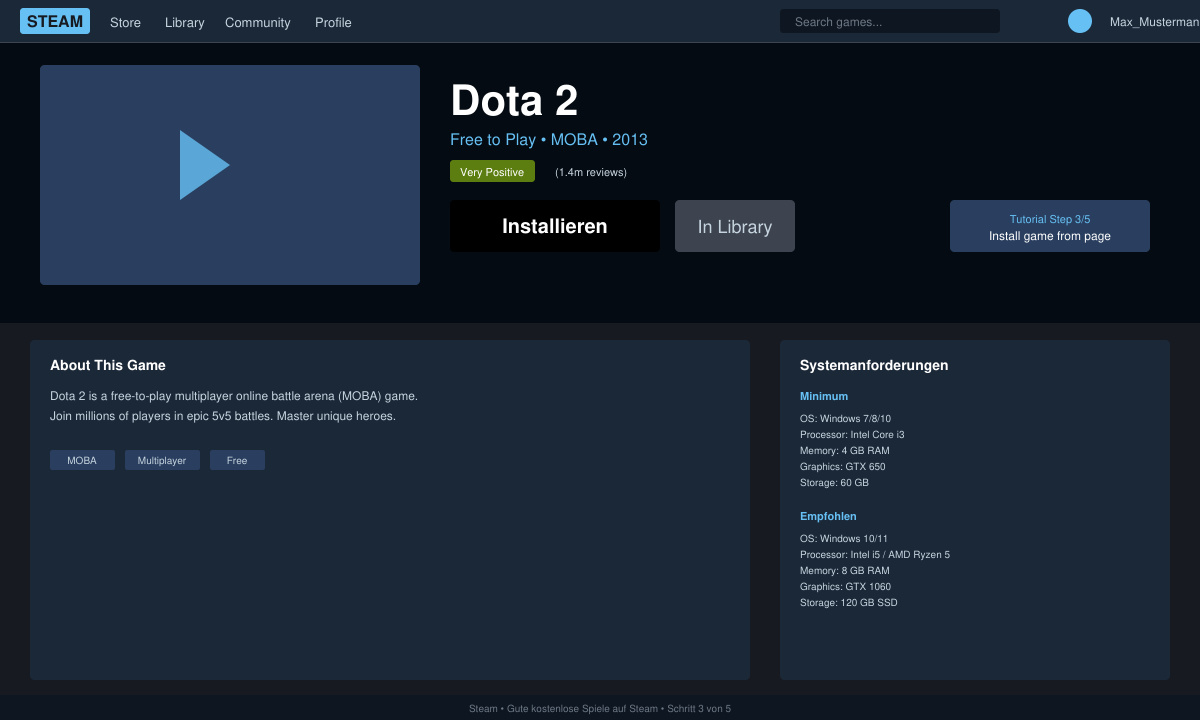
Task: Focus the Search games field
Action: tap(890, 21)
